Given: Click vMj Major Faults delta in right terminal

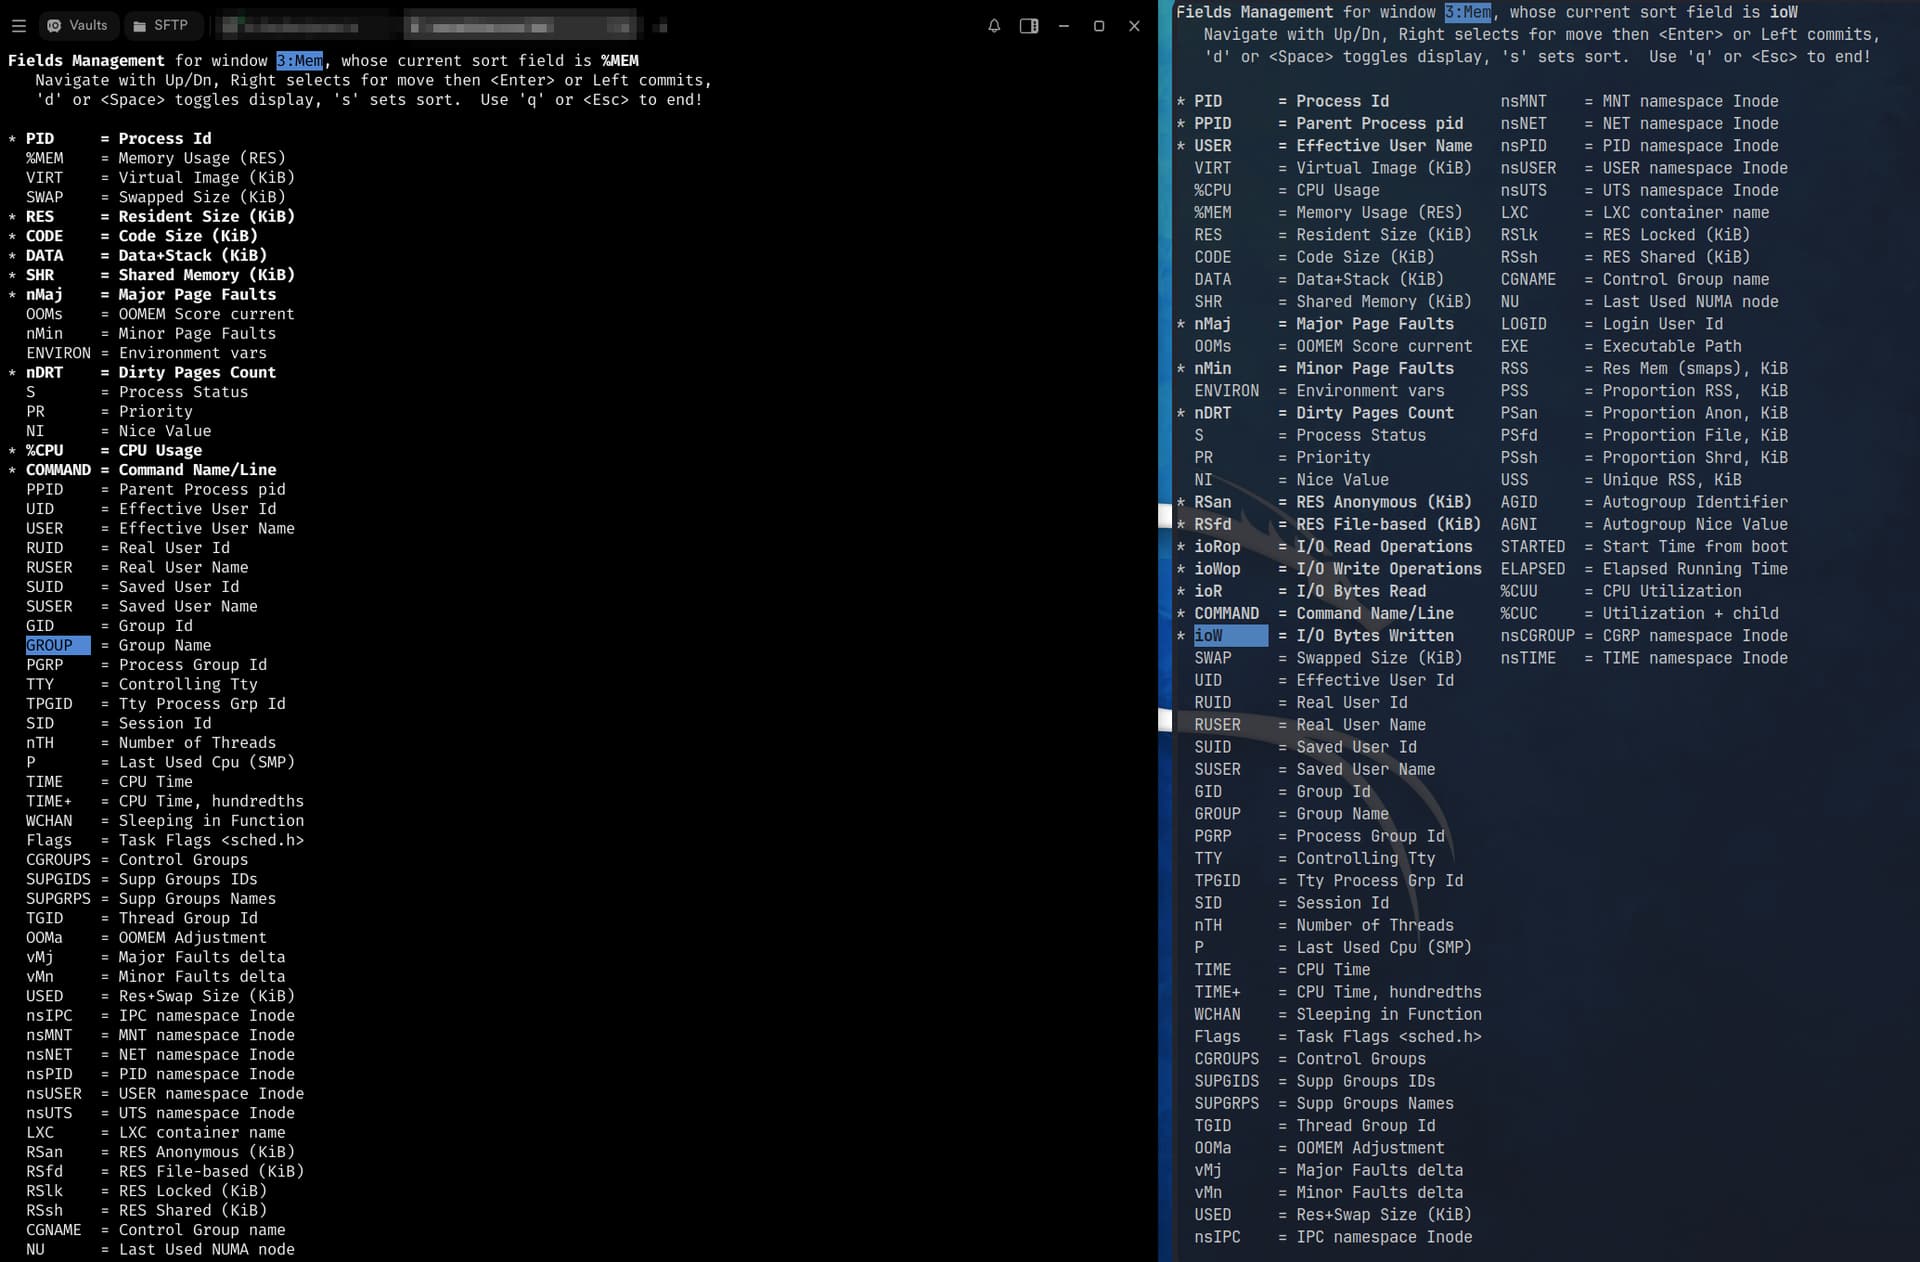Looking at the screenshot, I should tap(1328, 1170).
